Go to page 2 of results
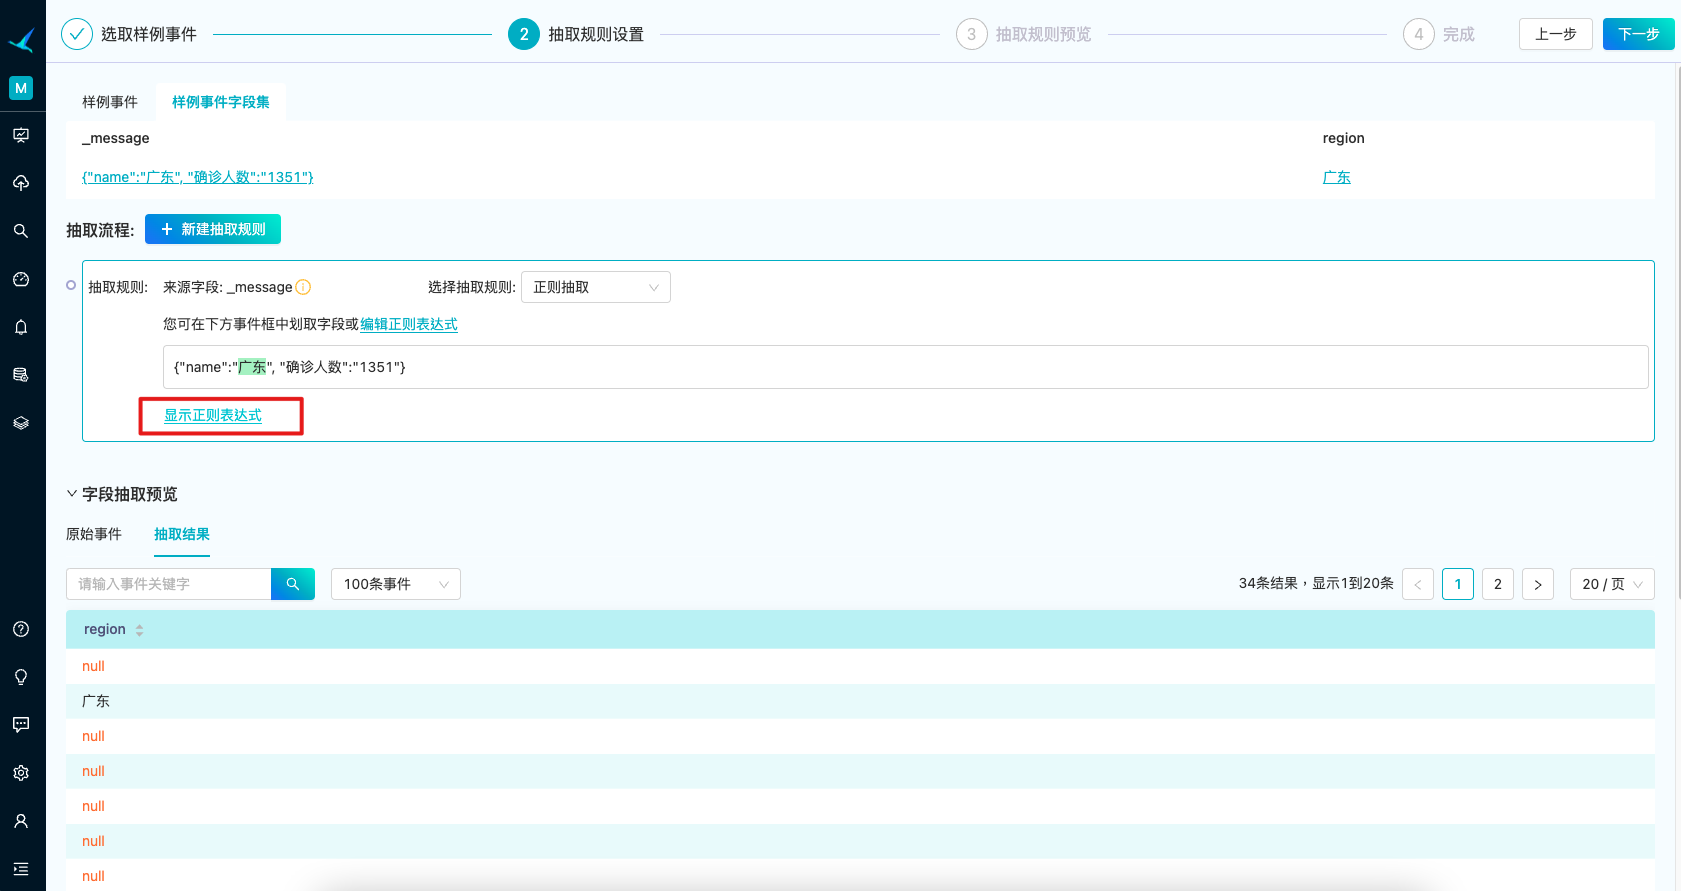The width and height of the screenshot is (1681, 891). (x=1498, y=584)
